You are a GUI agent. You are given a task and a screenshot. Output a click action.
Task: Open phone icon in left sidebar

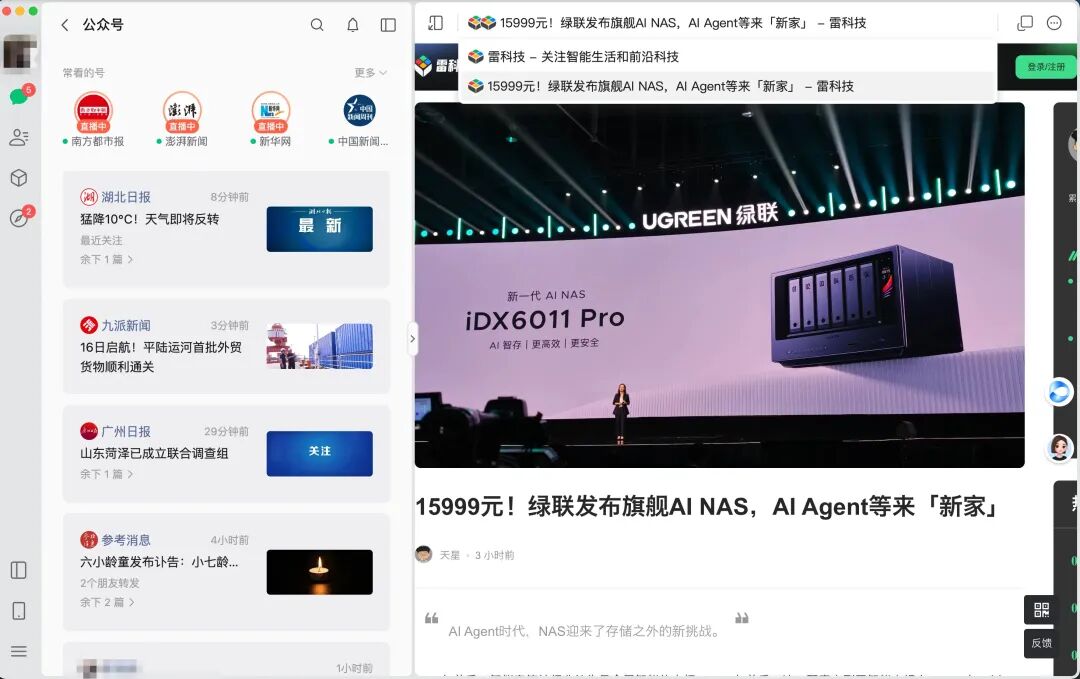pos(19,611)
